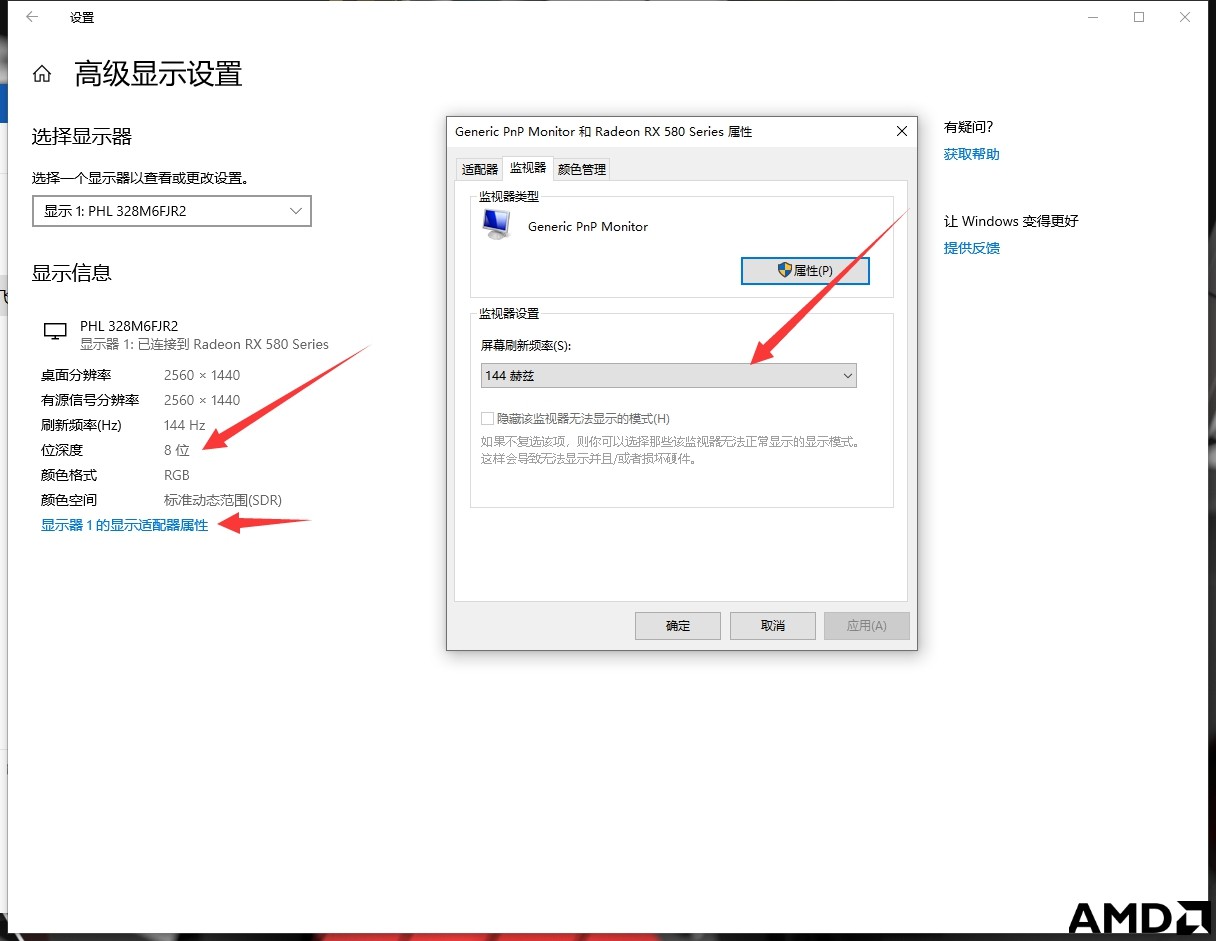Click the connected to Radeon RX 580 line

click(204, 344)
